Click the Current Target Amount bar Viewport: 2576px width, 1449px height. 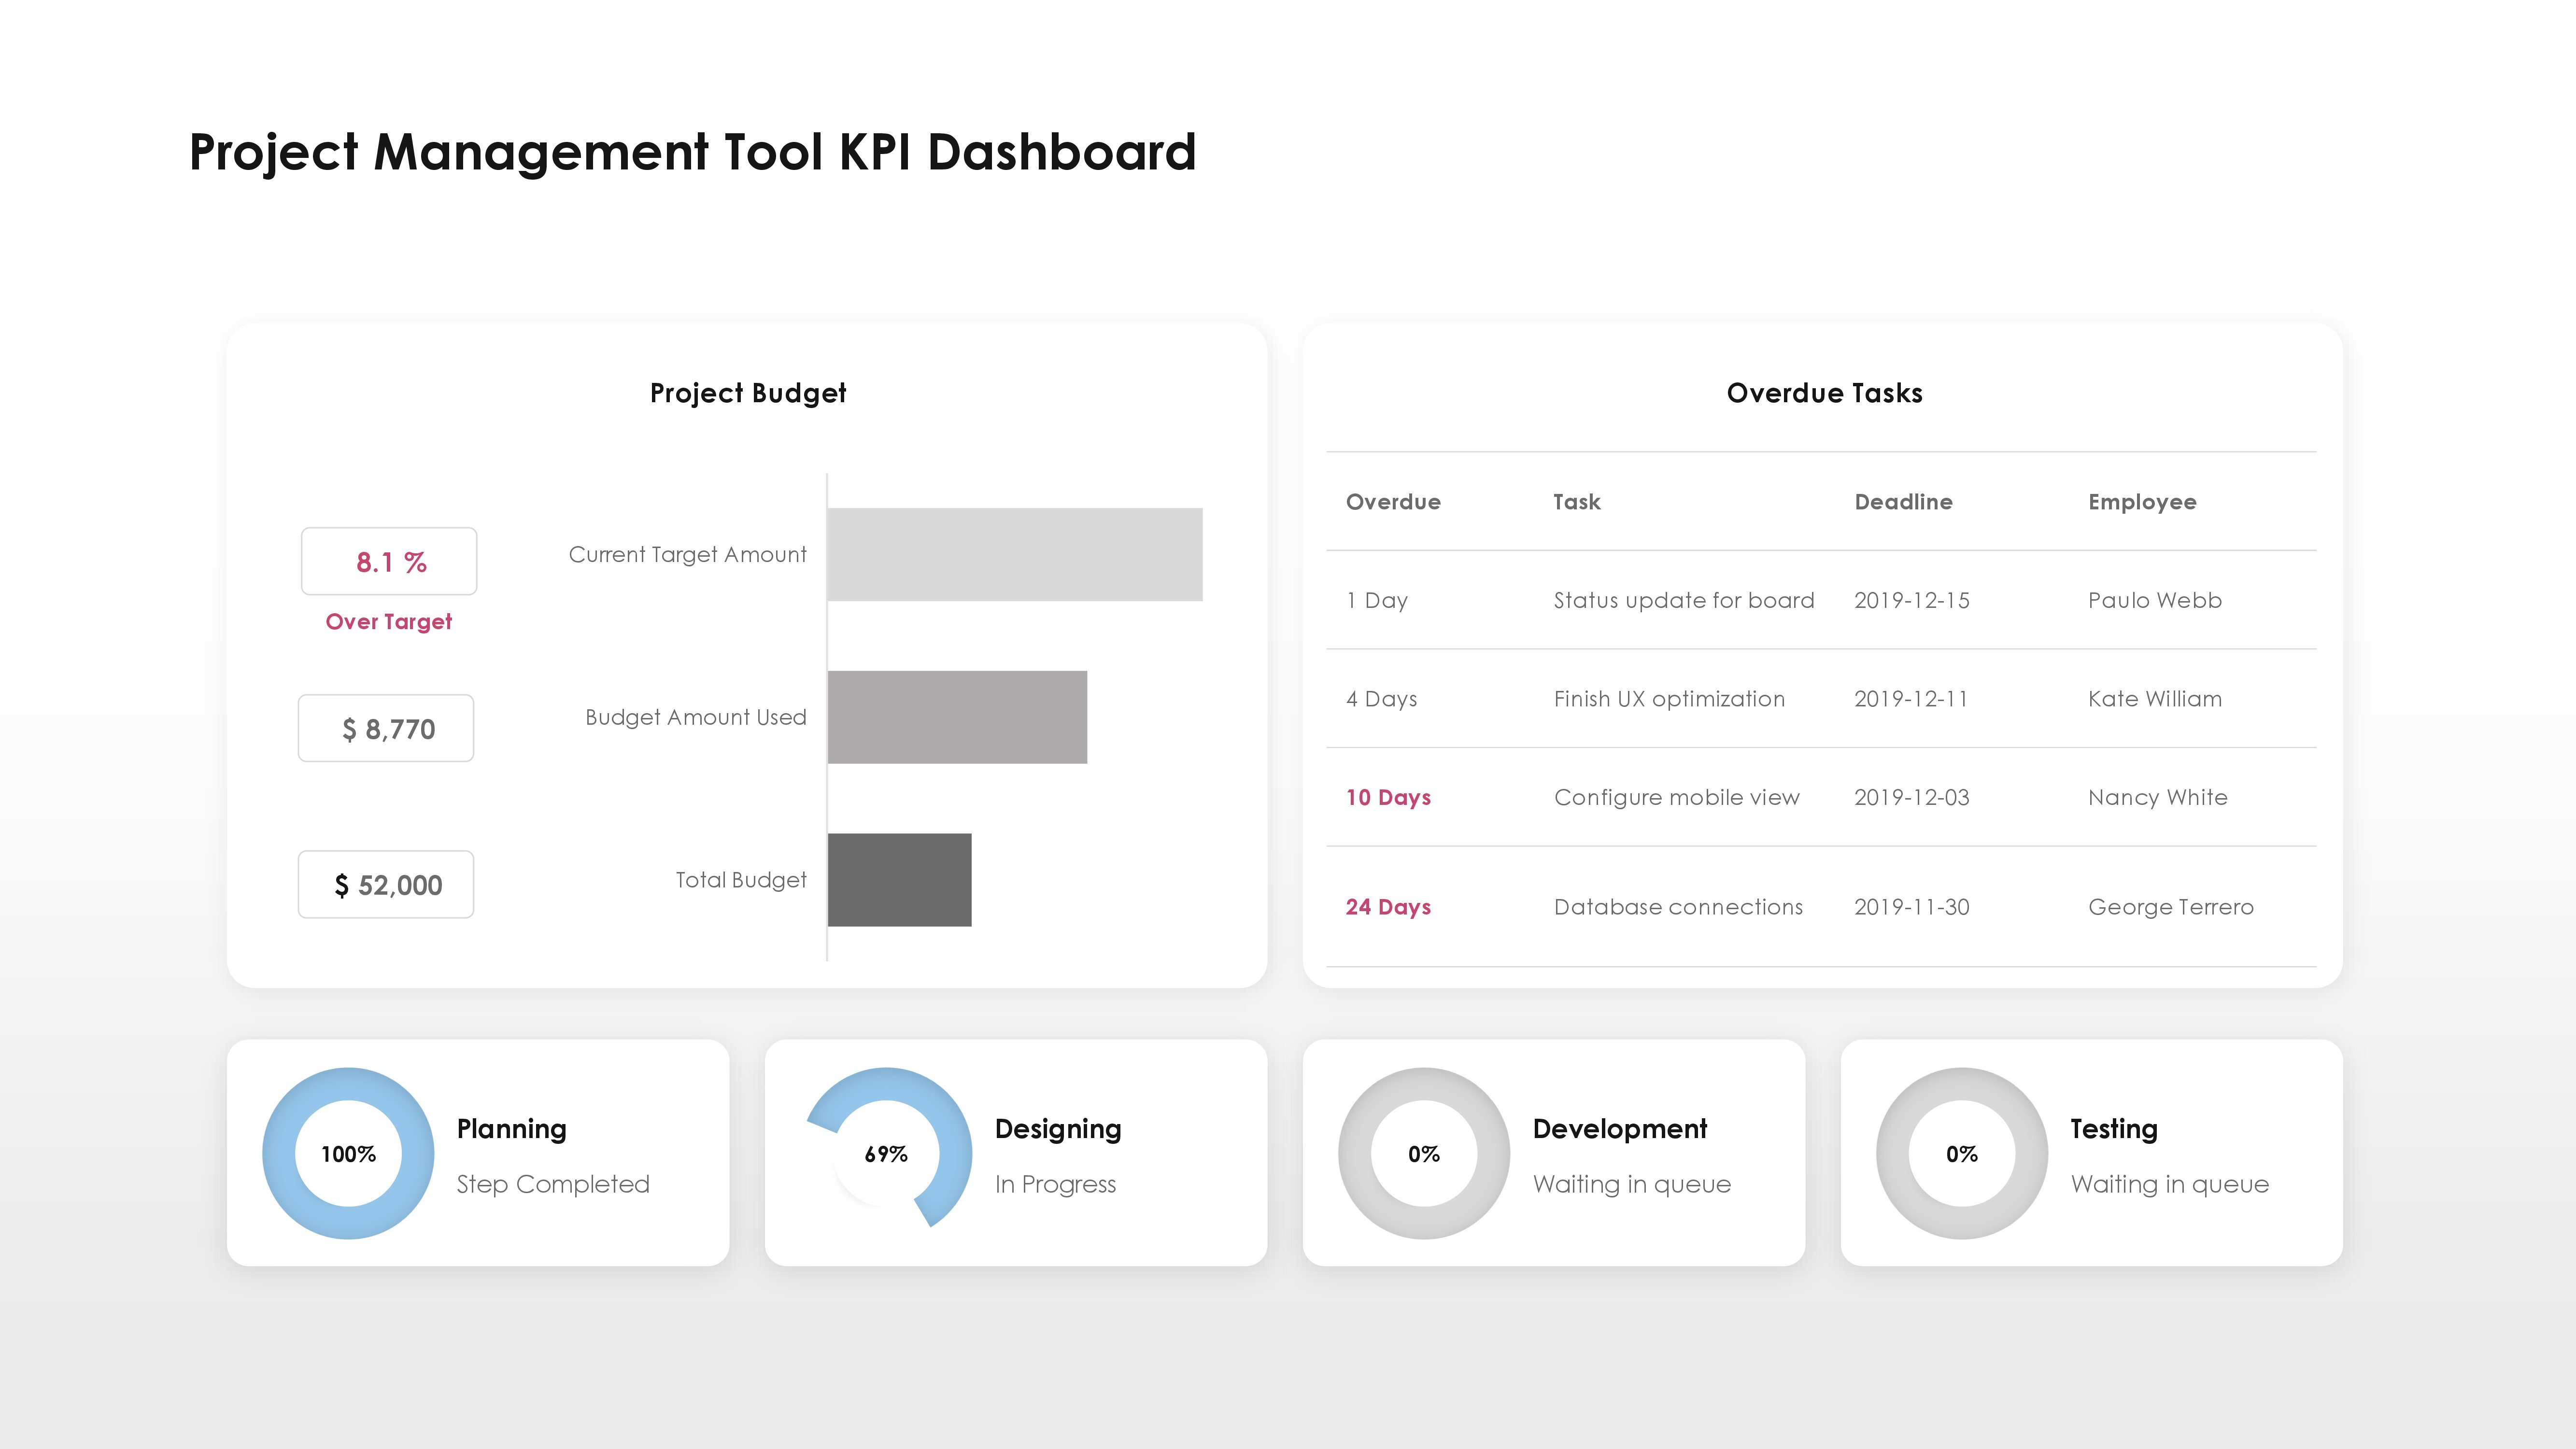[x=1014, y=554]
